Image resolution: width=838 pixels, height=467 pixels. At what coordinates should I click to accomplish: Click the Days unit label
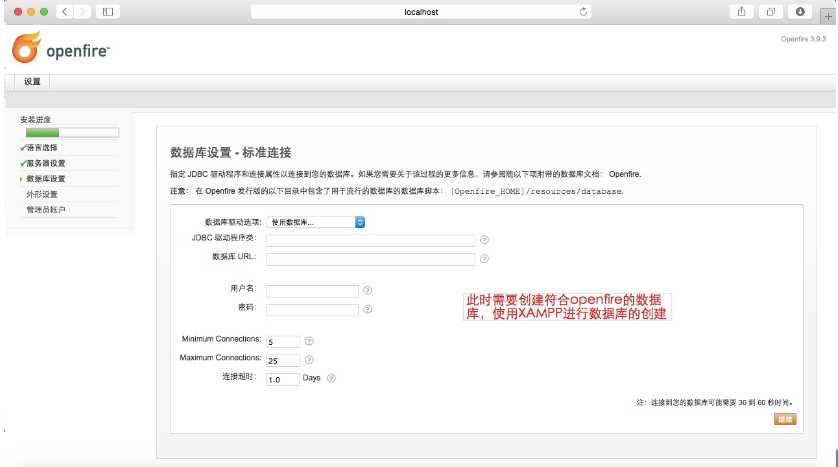pyautogui.click(x=311, y=378)
